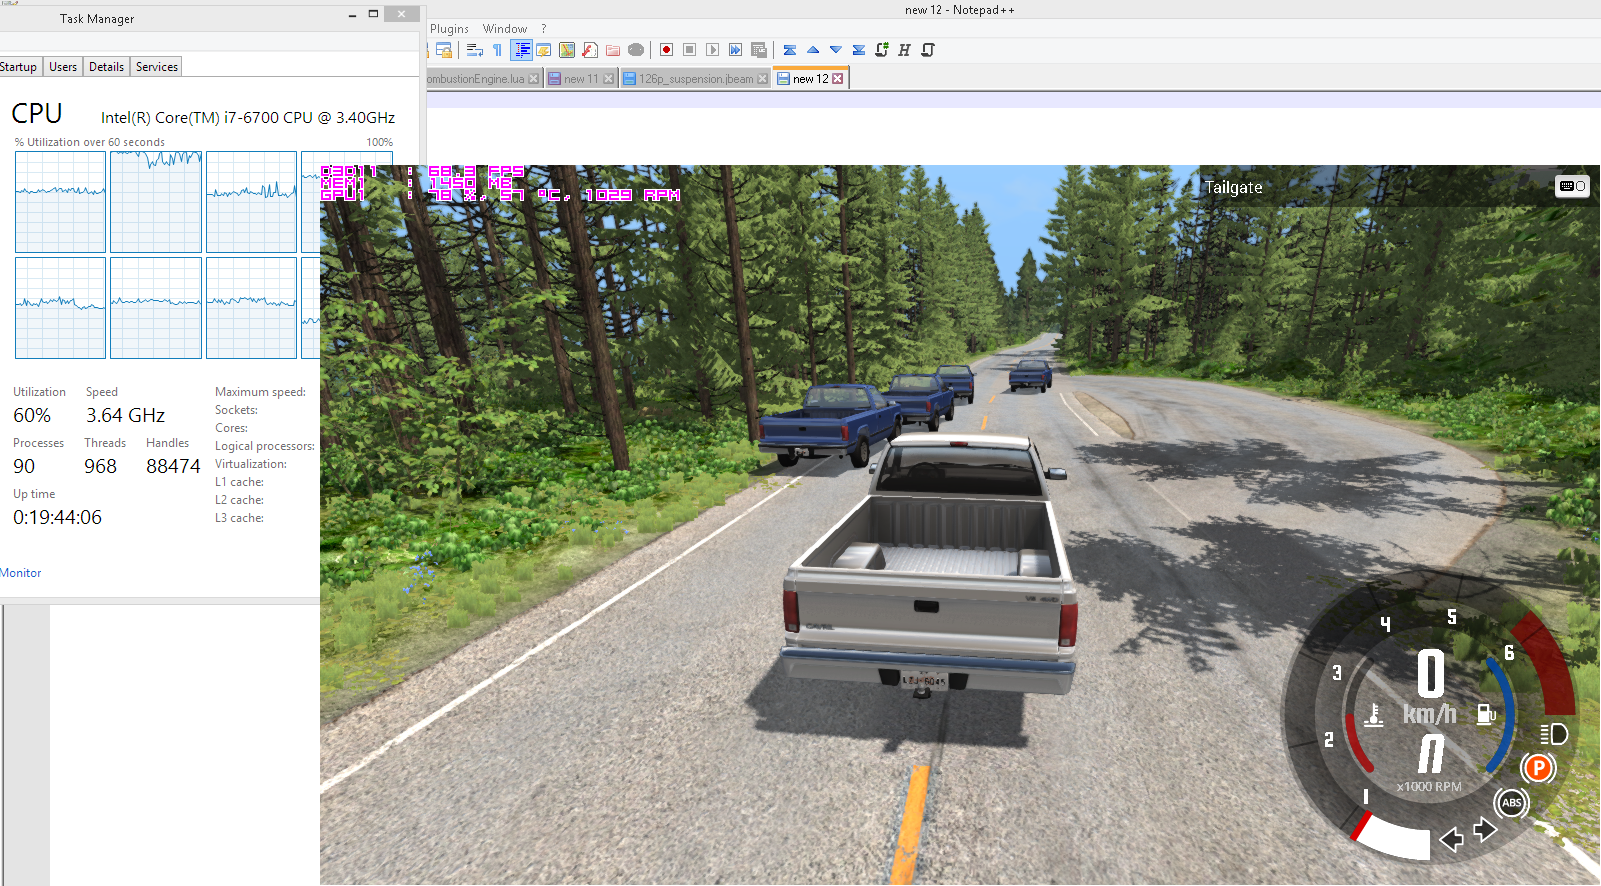Select third CPU core graph, top row
Image resolution: width=1601 pixels, height=886 pixels.
point(251,202)
